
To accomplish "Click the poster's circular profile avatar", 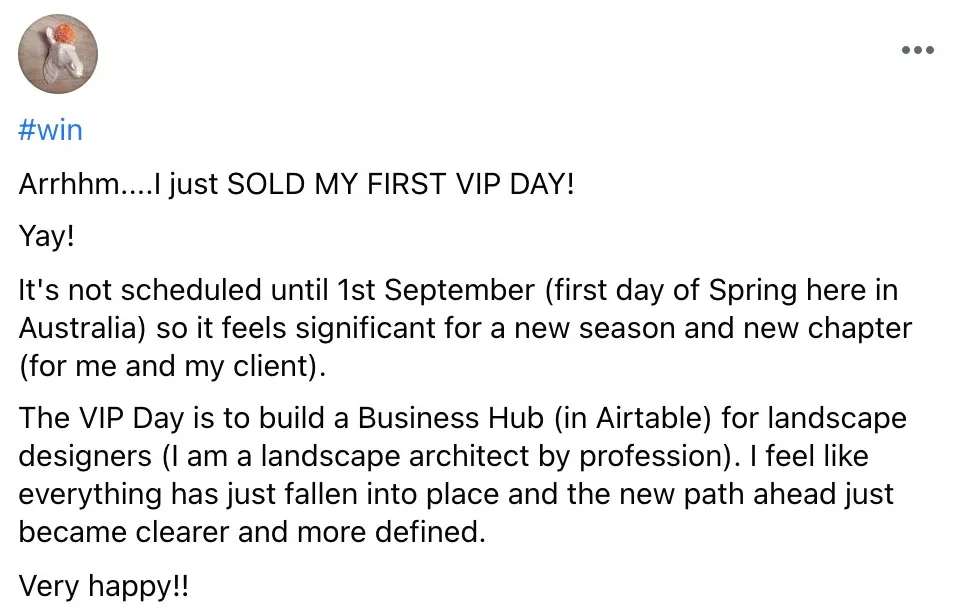I will point(58,54).
